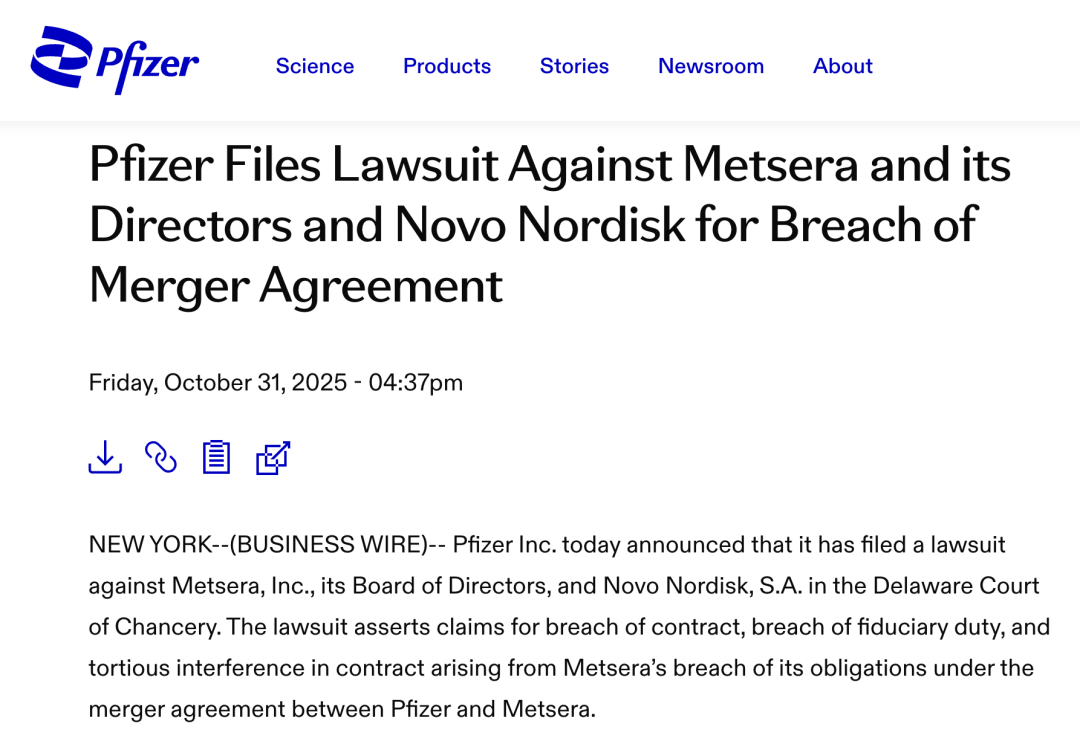Click the Friday, October 31, 2025 date
1080x747 pixels.
pos(218,383)
